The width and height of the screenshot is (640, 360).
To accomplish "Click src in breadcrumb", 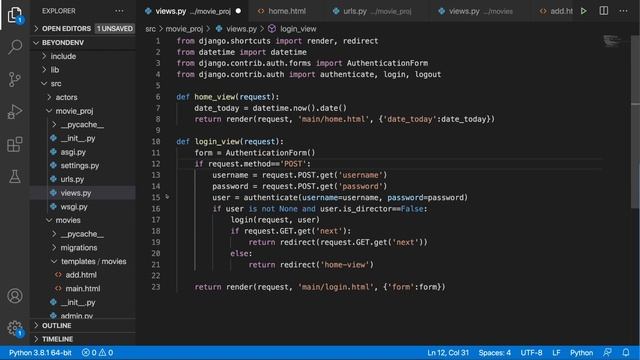I will coord(150,29).
